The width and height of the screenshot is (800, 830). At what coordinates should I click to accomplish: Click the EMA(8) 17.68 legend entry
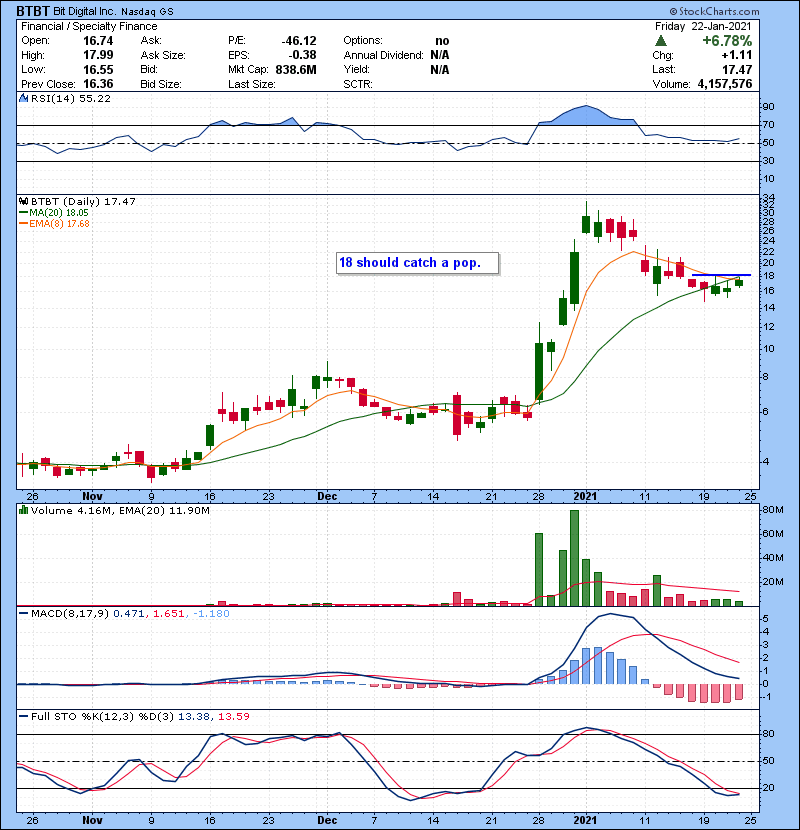click(55, 223)
